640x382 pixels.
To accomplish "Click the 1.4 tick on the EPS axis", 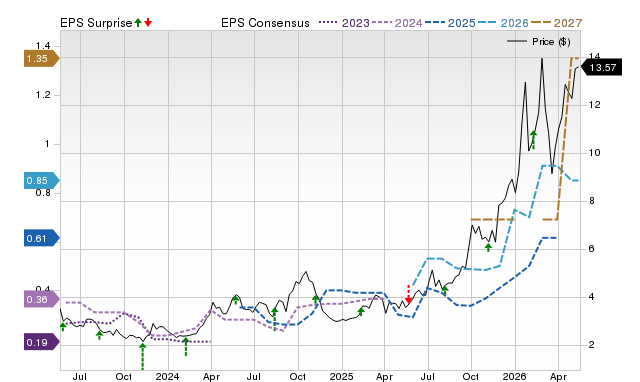I will [x=42, y=45].
